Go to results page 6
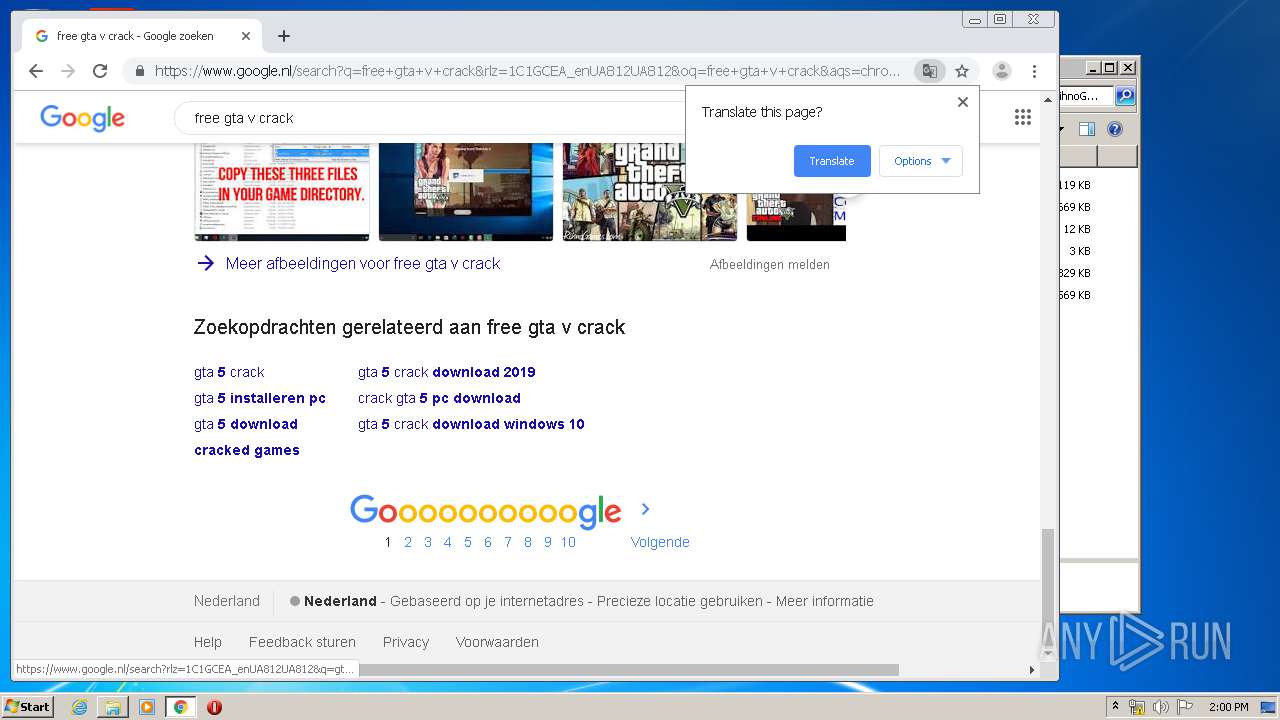The width and height of the screenshot is (1280, 720). tap(488, 542)
